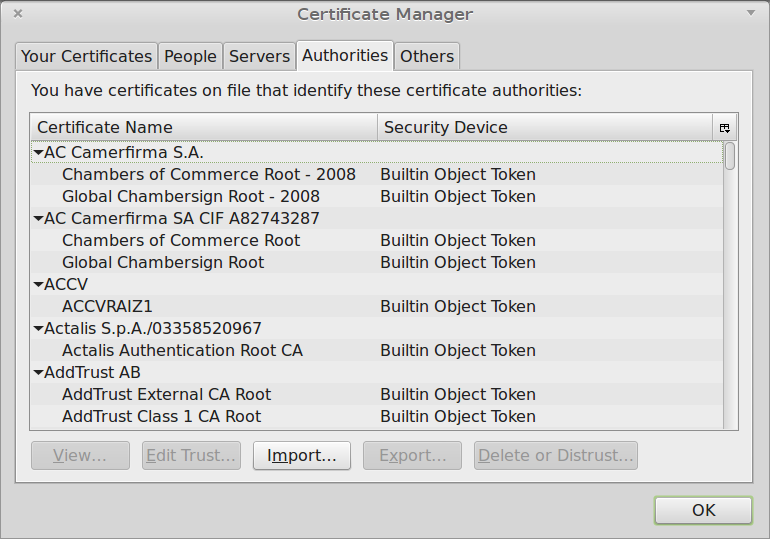
Task: Open the People tab
Action: coord(190,57)
